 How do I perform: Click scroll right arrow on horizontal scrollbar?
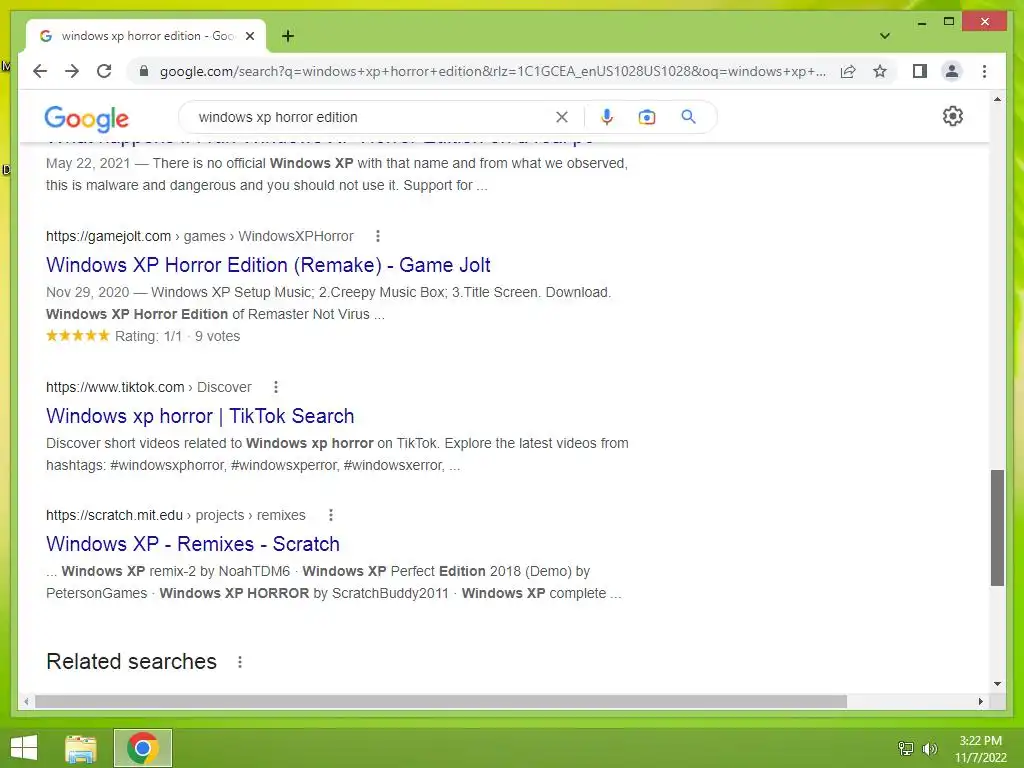[x=980, y=701]
